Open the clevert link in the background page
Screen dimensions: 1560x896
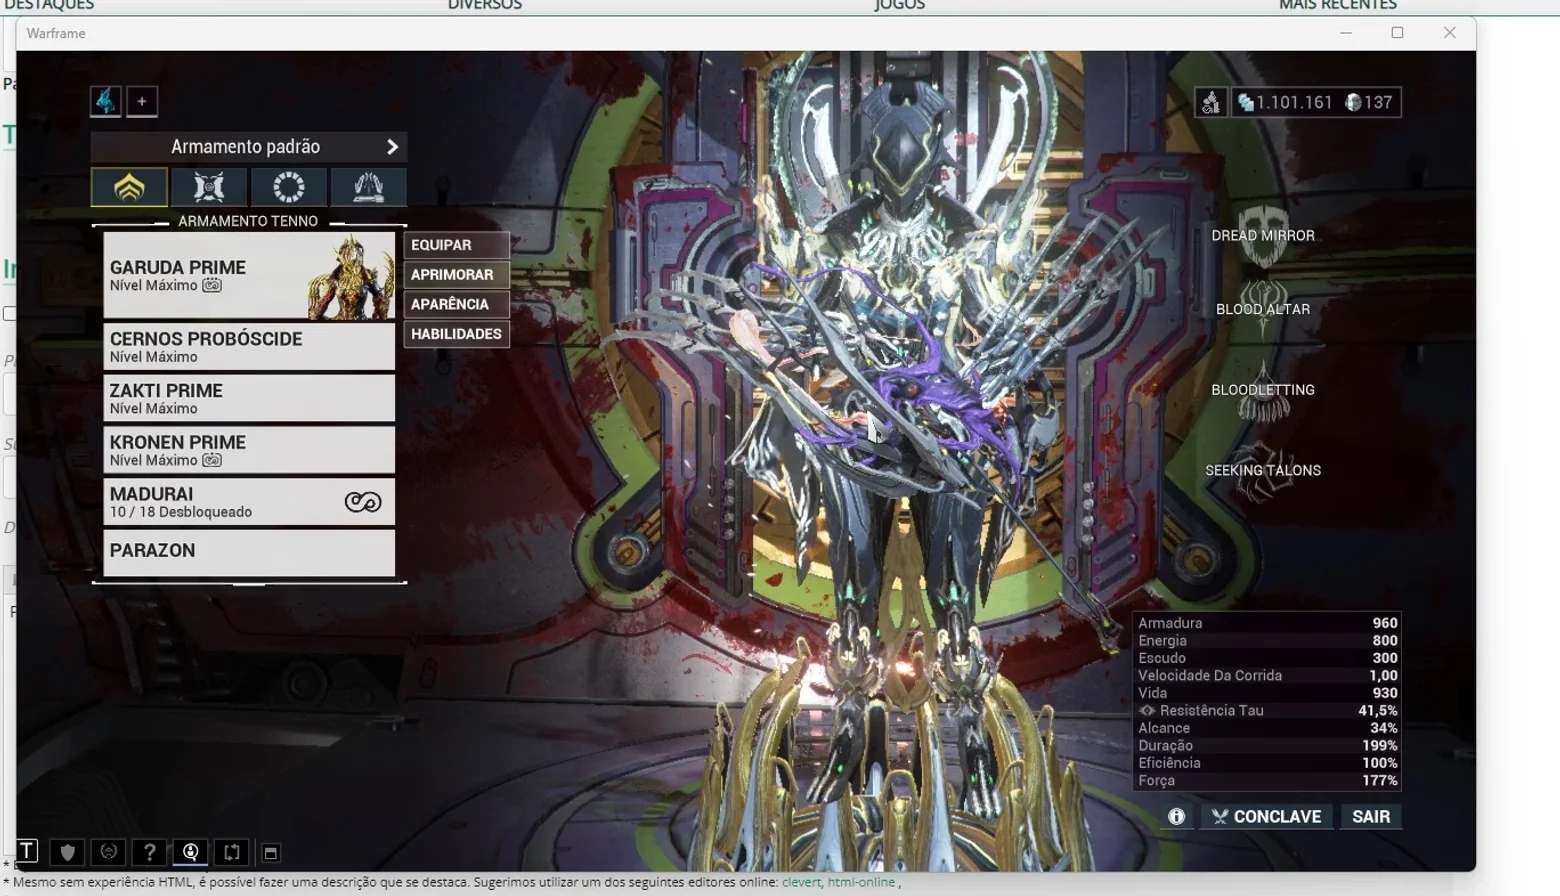[x=801, y=882]
